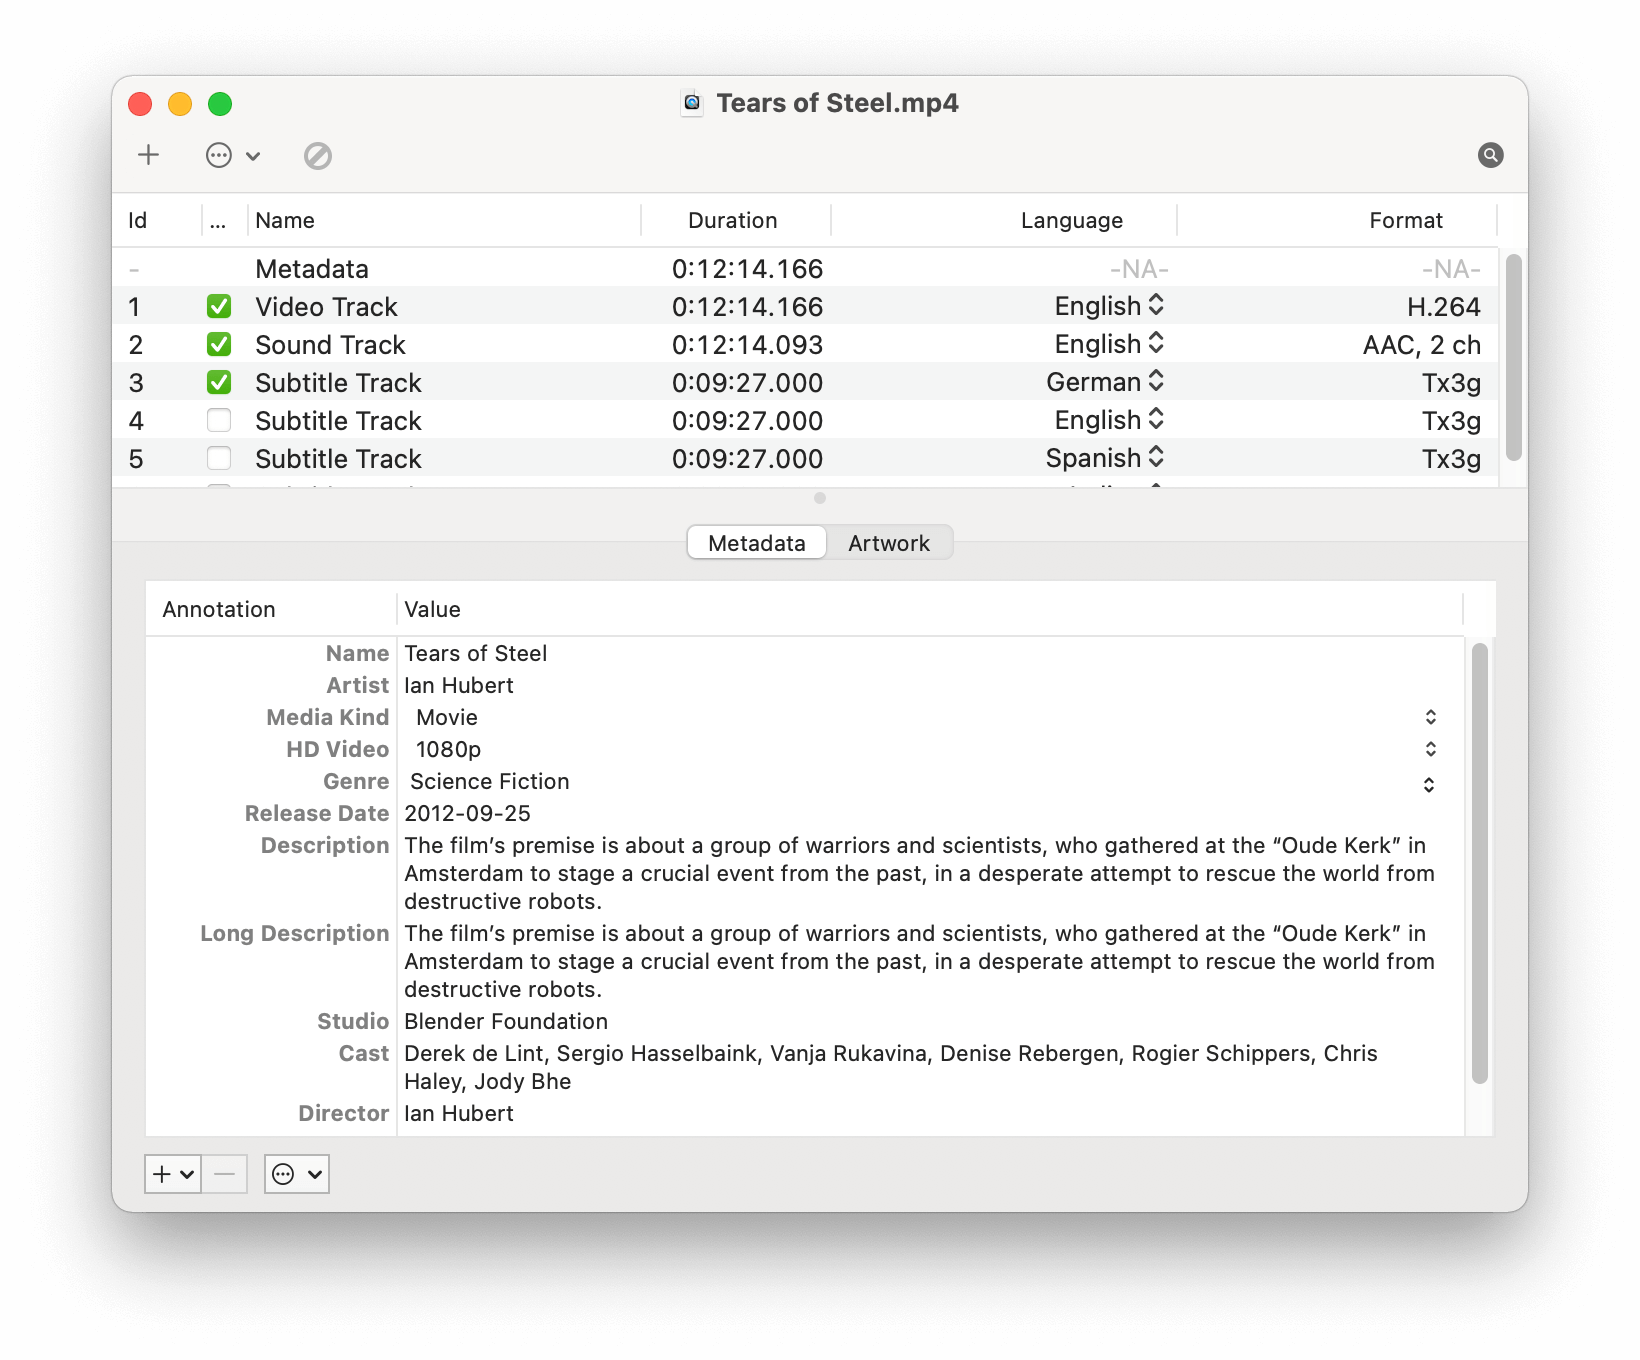Click the Artist value Ian Hubert
This screenshot has width=1640, height=1360.
coord(459,685)
